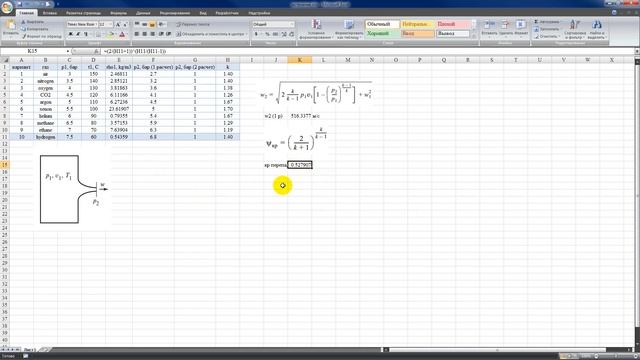Click the Name Box showing K15
Image resolution: width=640 pixels, height=360 pixels.
33,51
